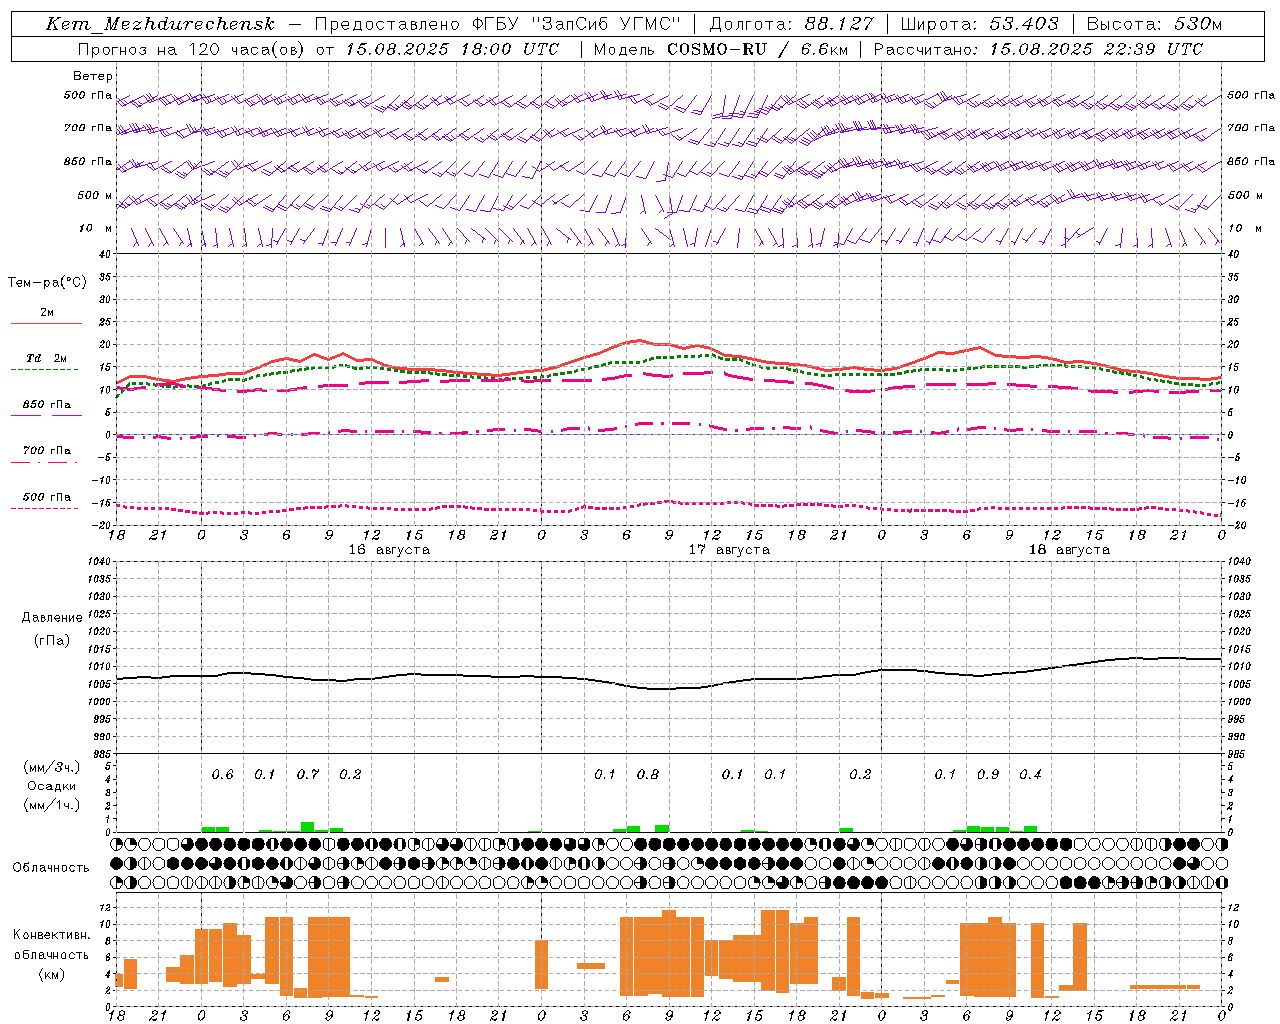1280x1024 pixels.
Task: Select the 'Долгота: 88.127' longitude value
Action: coord(791,24)
